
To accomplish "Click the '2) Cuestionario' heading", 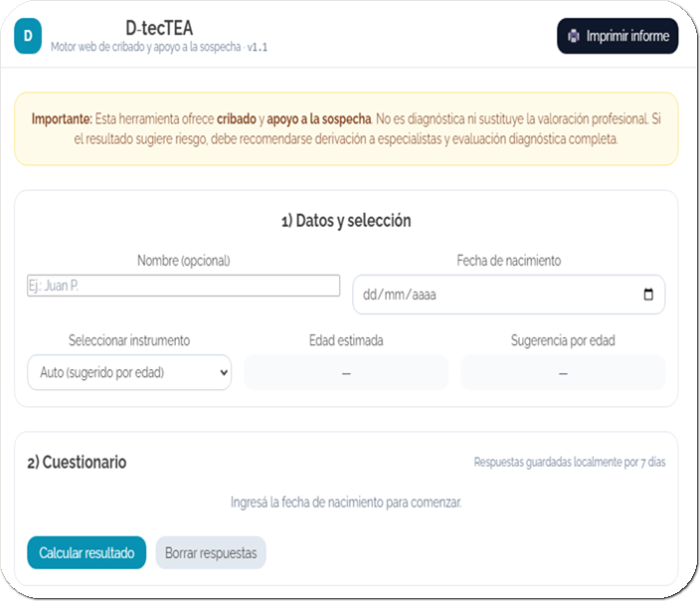I will 77,462.
